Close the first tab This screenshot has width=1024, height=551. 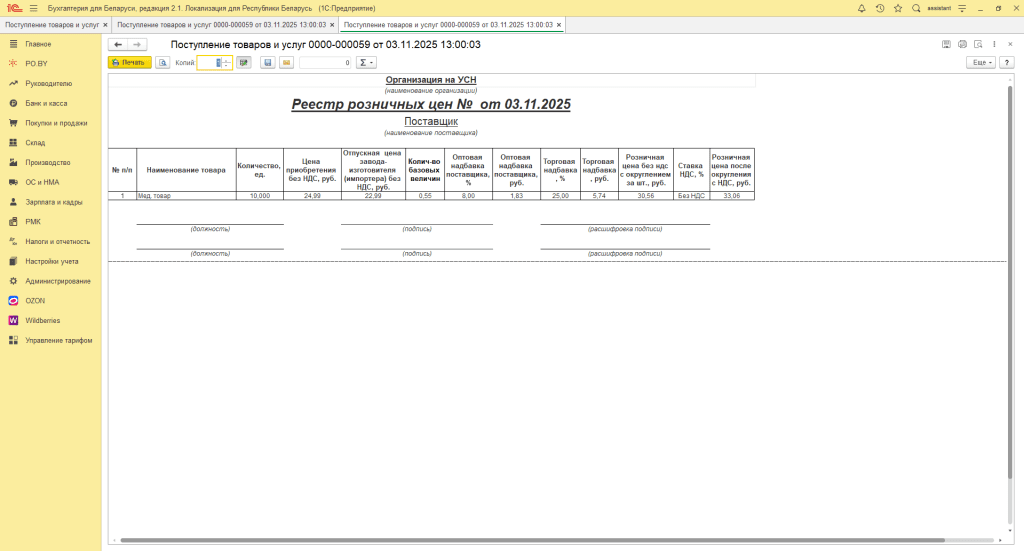point(105,25)
